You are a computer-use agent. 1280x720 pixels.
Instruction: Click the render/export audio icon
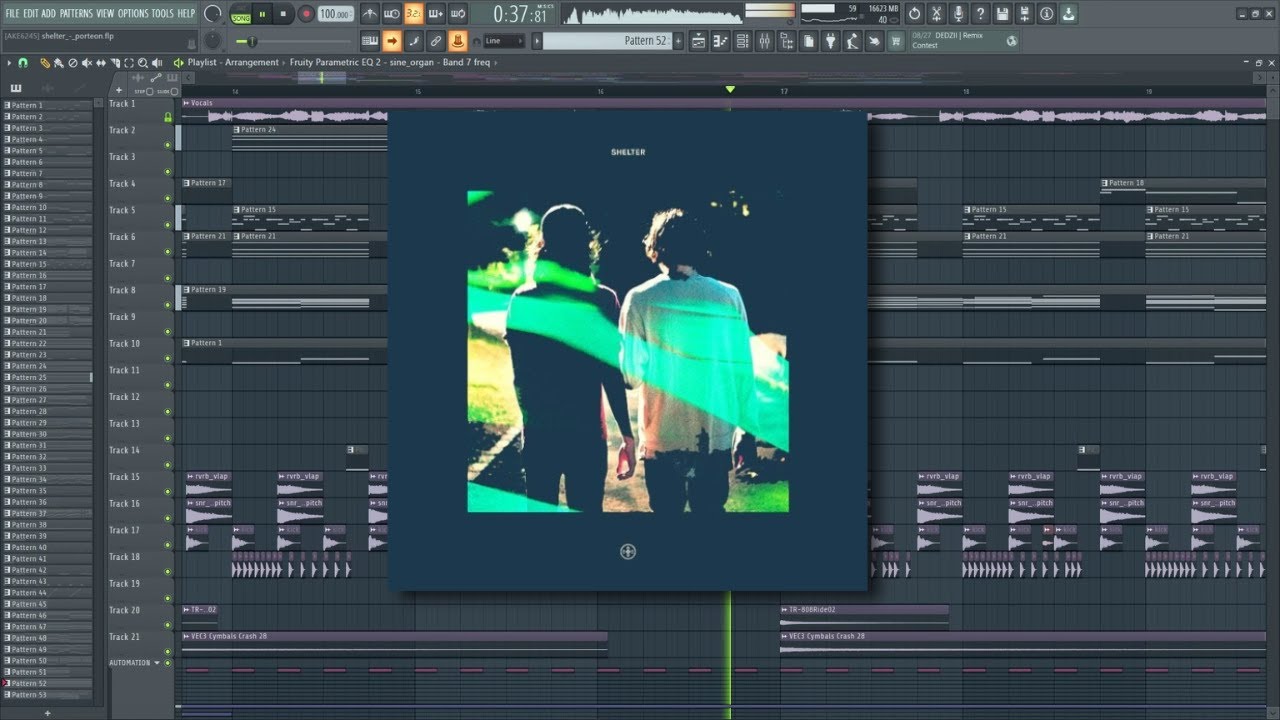(x=1025, y=14)
